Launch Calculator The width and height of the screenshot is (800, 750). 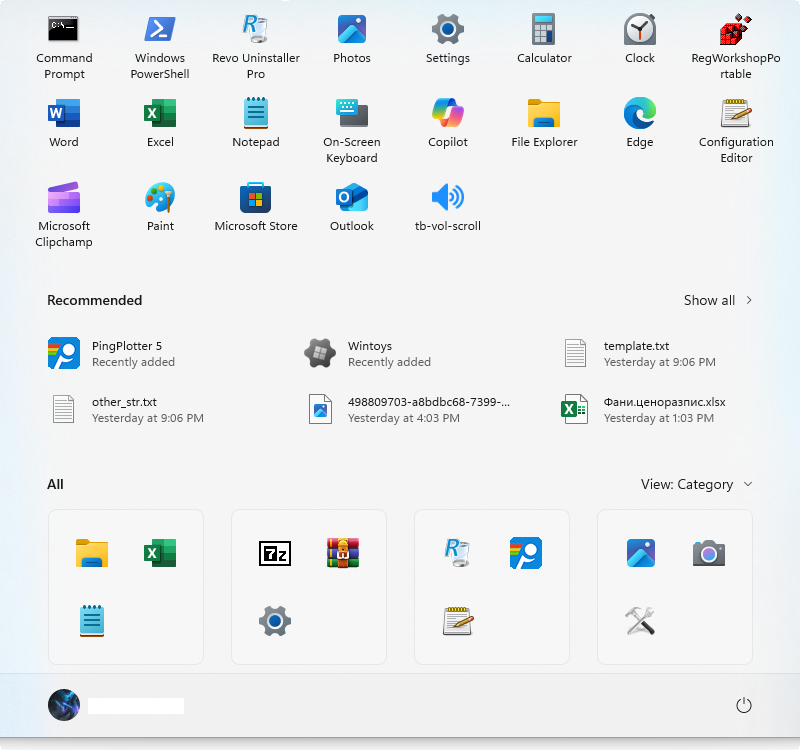click(x=544, y=40)
